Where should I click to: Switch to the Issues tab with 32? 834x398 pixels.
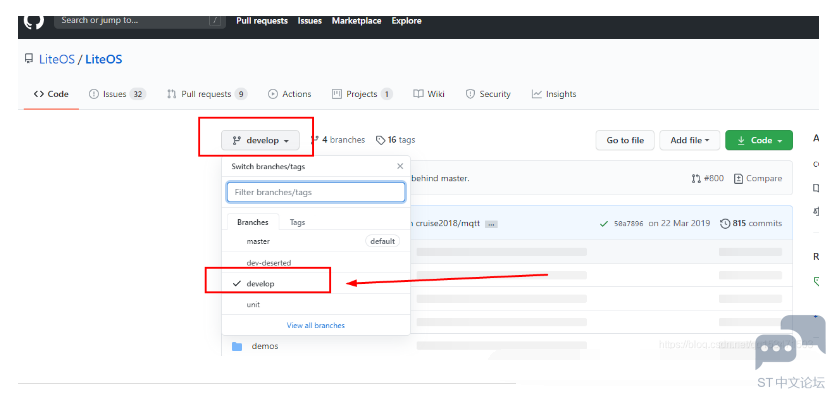117,94
